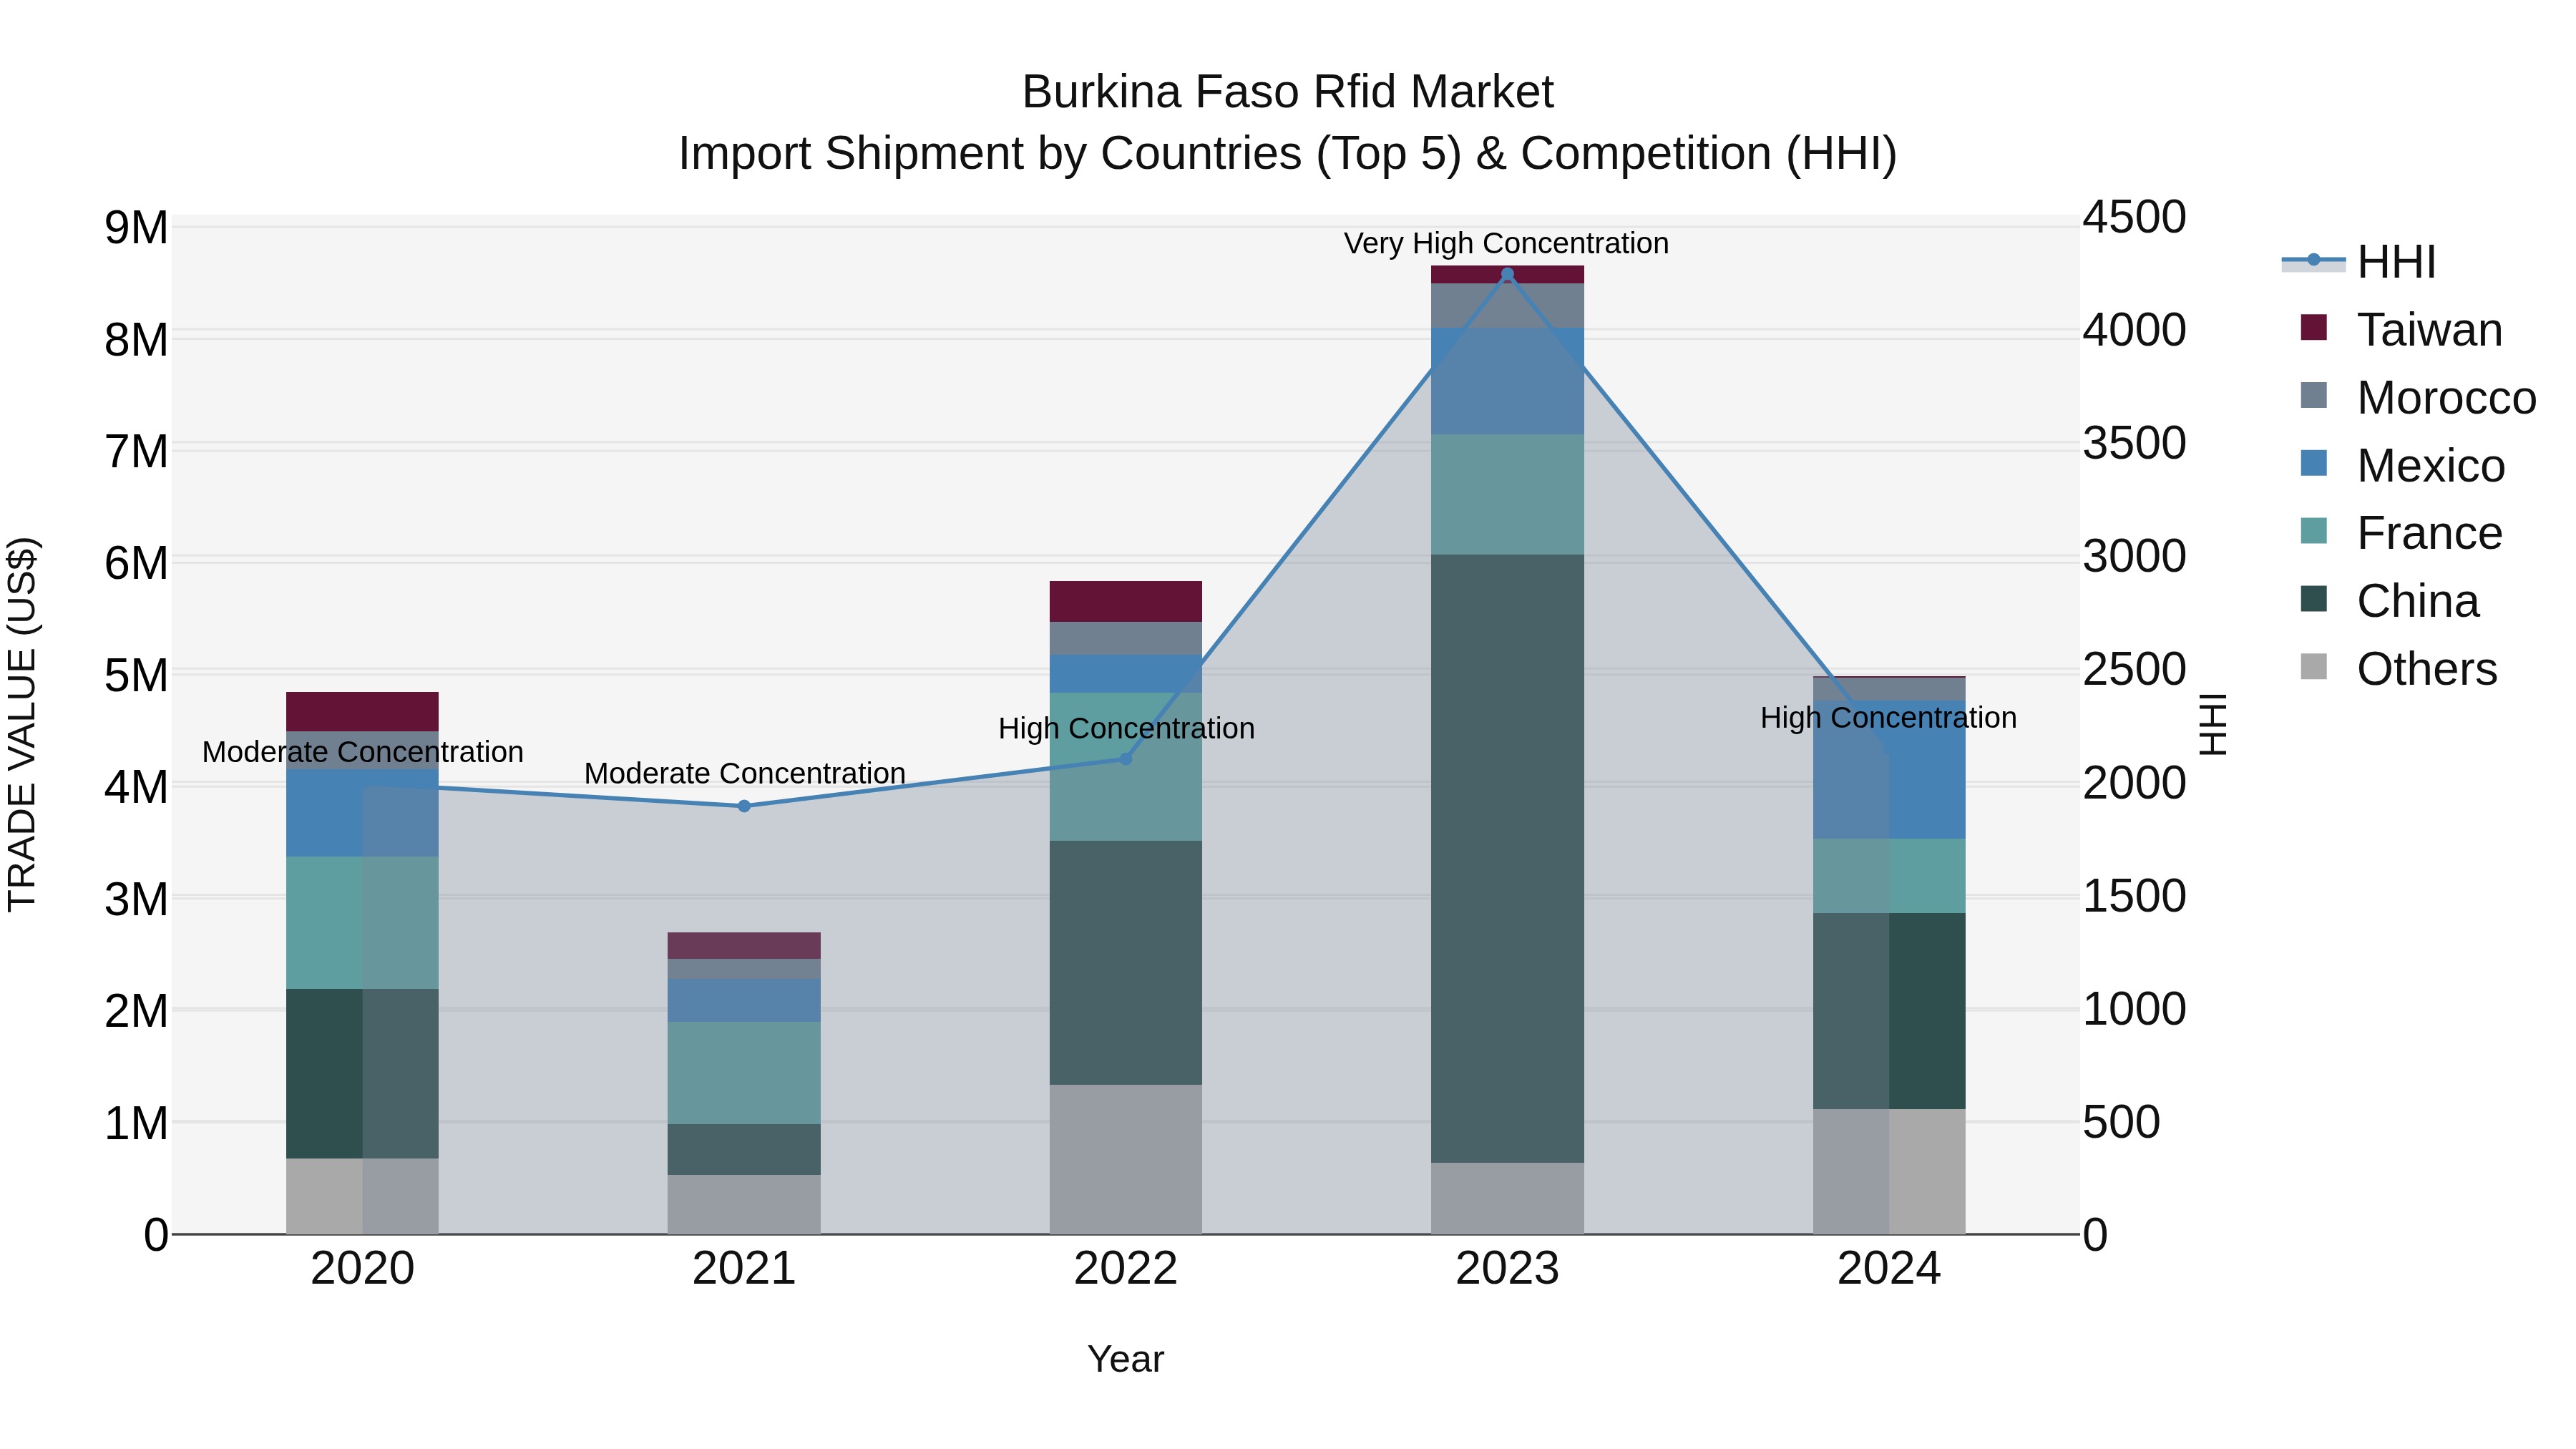Click the Mexico blue color swatch
Screen dimensions: 2576x1449
(x=2313, y=463)
